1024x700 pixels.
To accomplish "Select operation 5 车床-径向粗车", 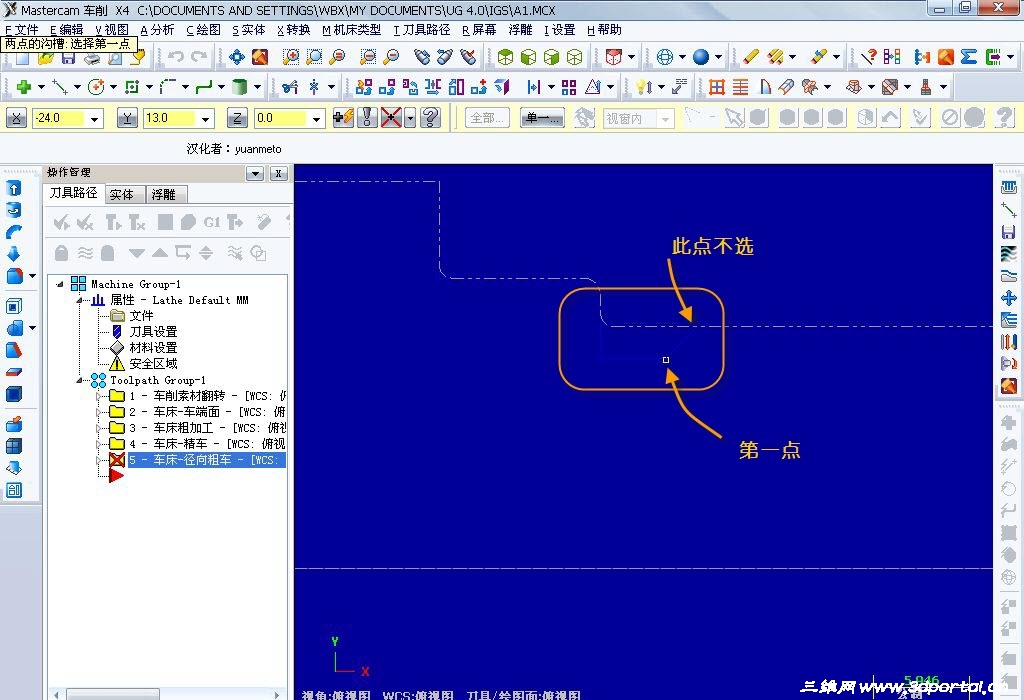I will pyautogui.click(x=206, y=460).
